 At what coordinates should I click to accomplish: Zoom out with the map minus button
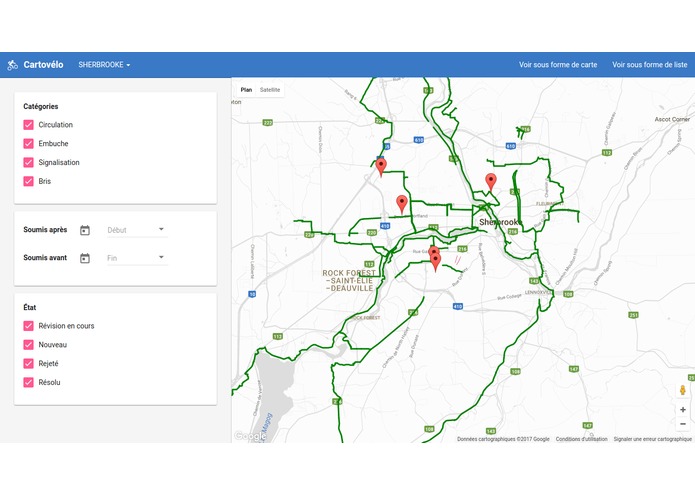tap(683, 424)
